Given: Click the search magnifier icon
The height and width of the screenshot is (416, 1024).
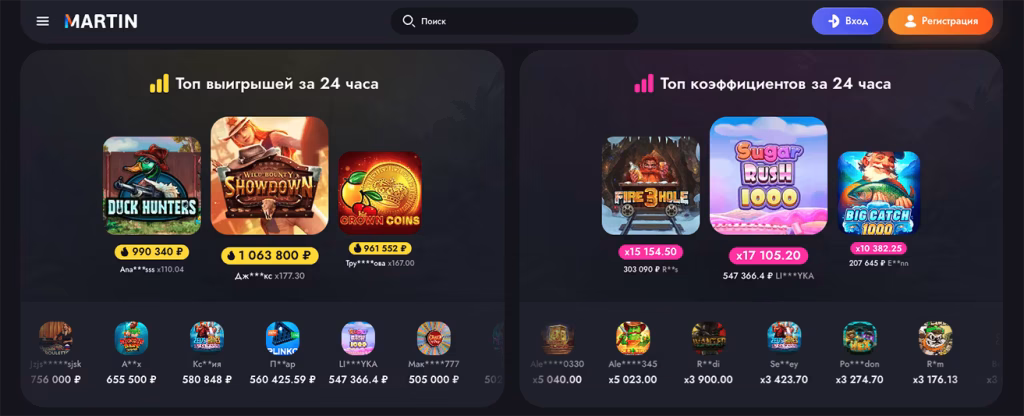Looking at the screenshot, I should pyautogui.click(x=408, y=21).
